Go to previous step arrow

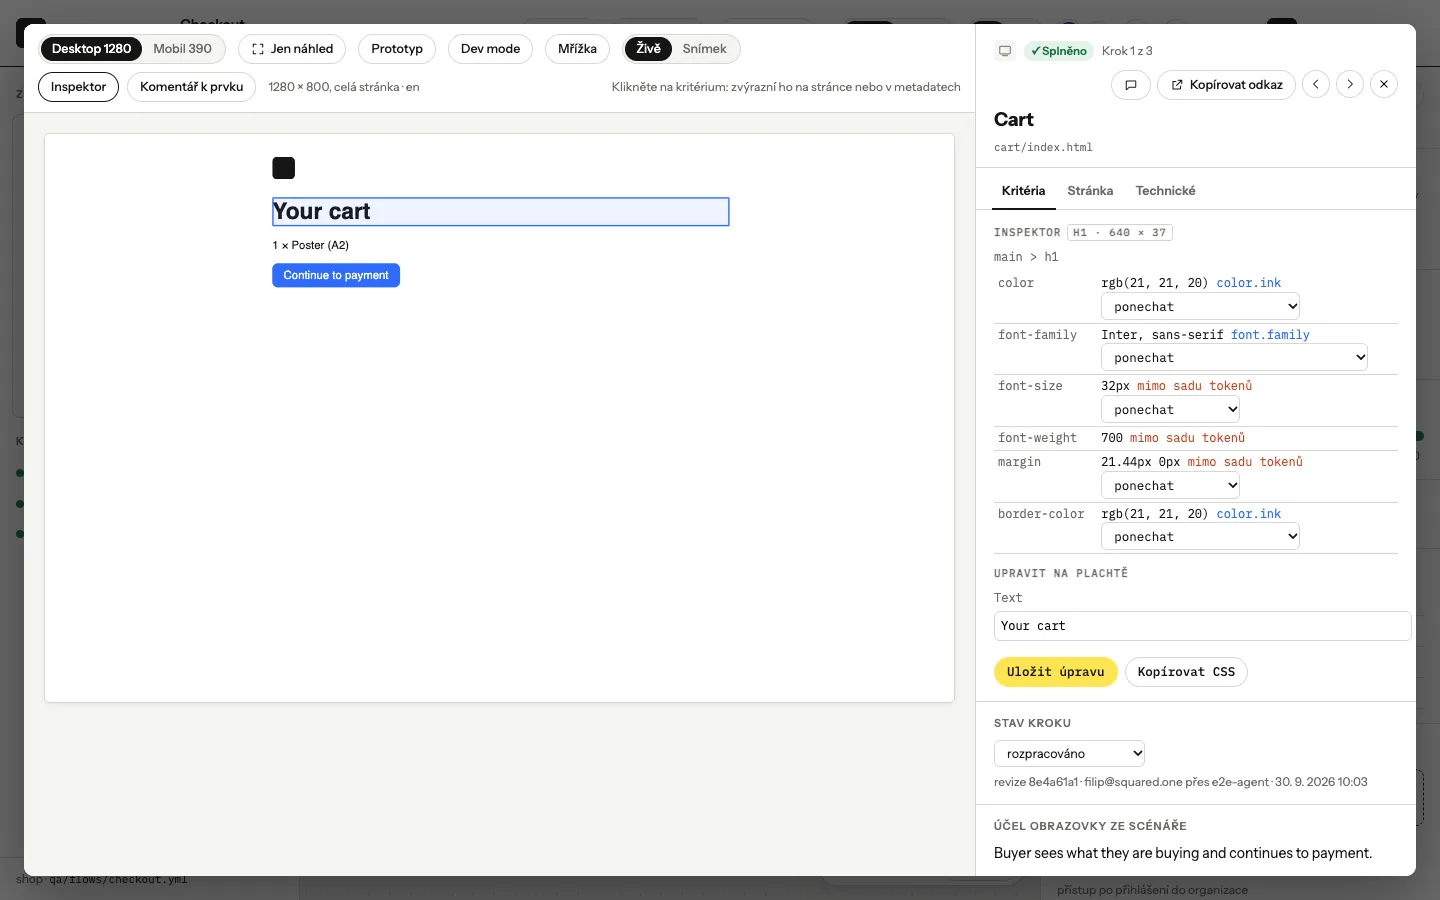(x=1316, y=85)
